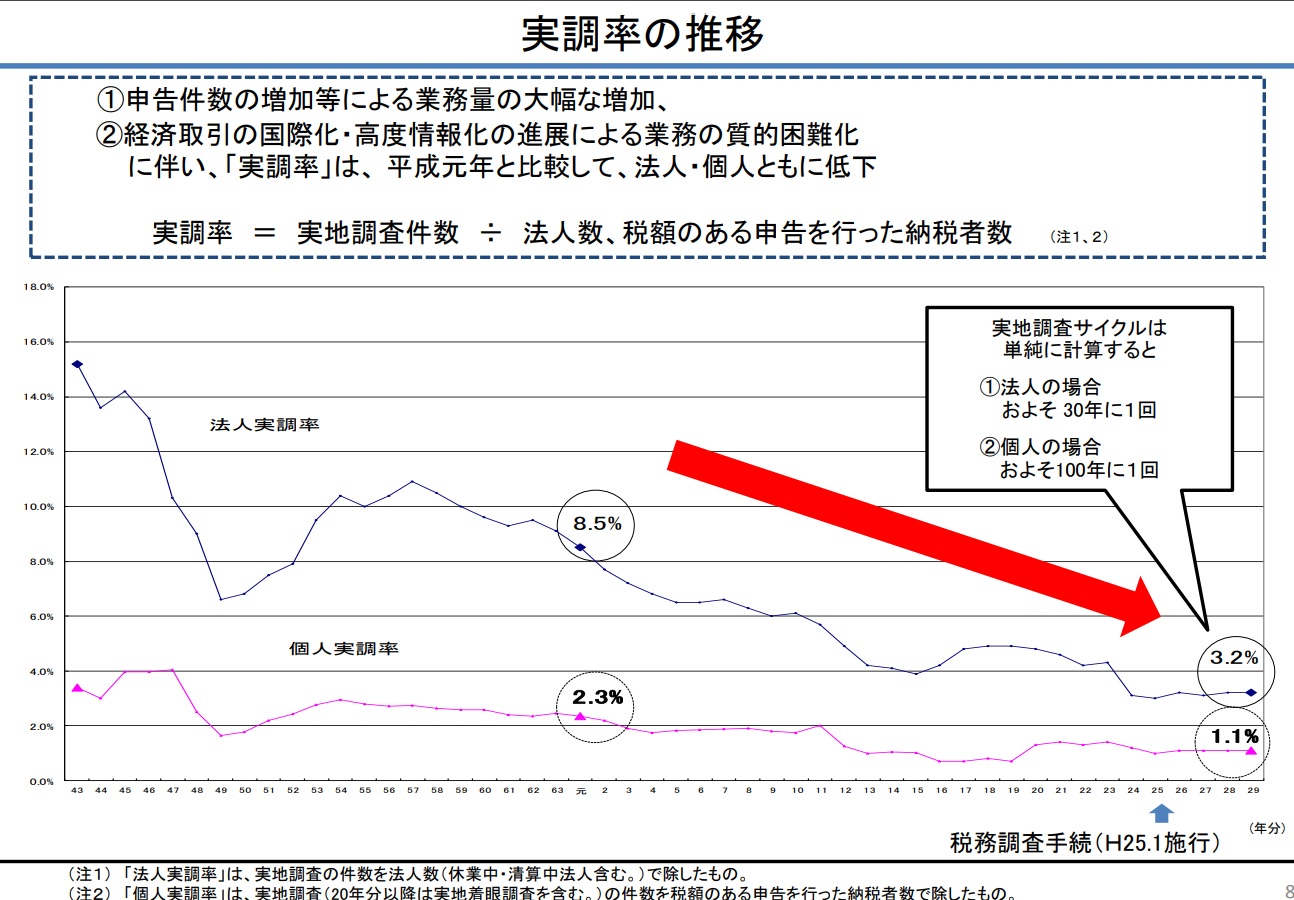Click the circled 3.2% value label
1294x900 pixels.
[x=1234, y=658]
